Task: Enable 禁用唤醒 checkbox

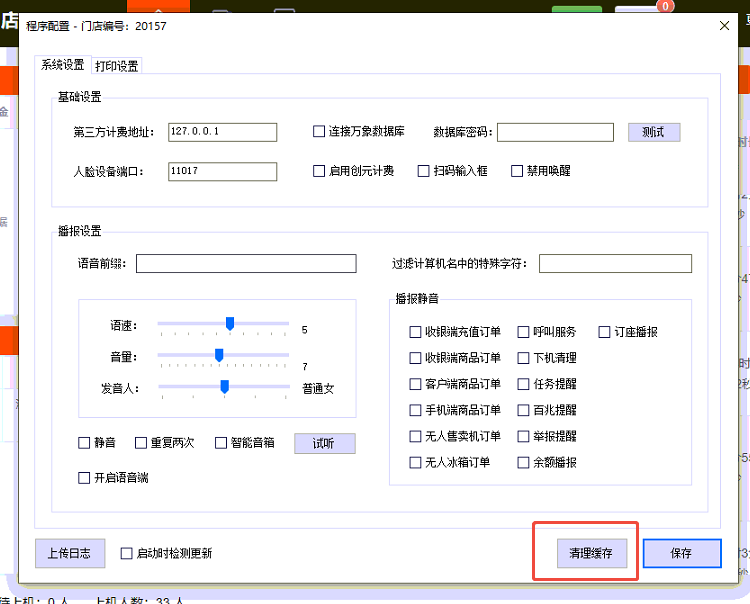Action: 517,171
